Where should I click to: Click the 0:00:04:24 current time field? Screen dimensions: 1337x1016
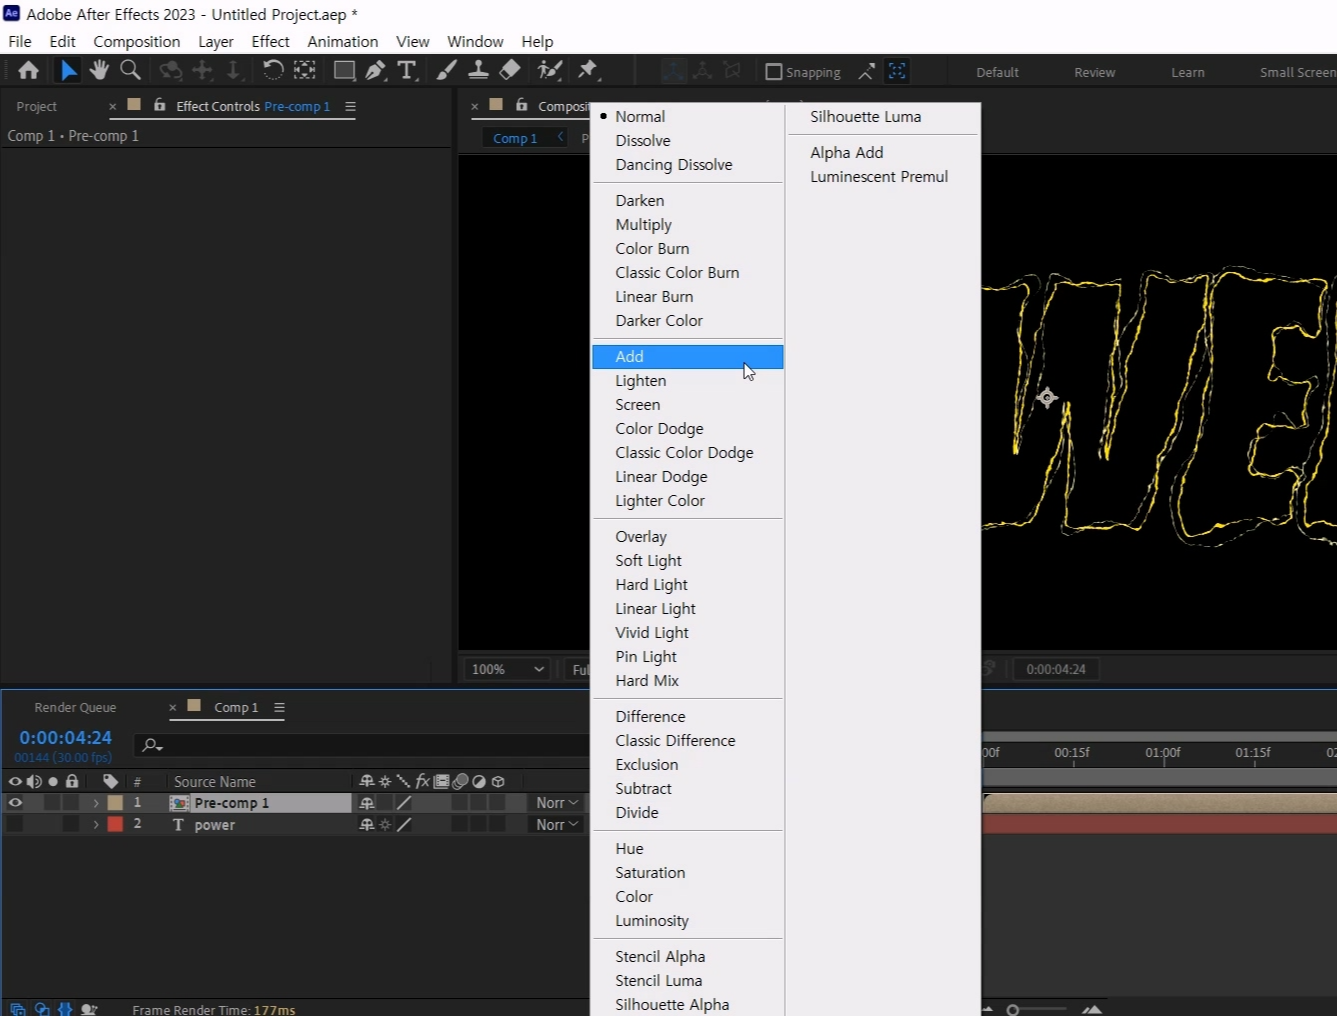pos(65,738)
